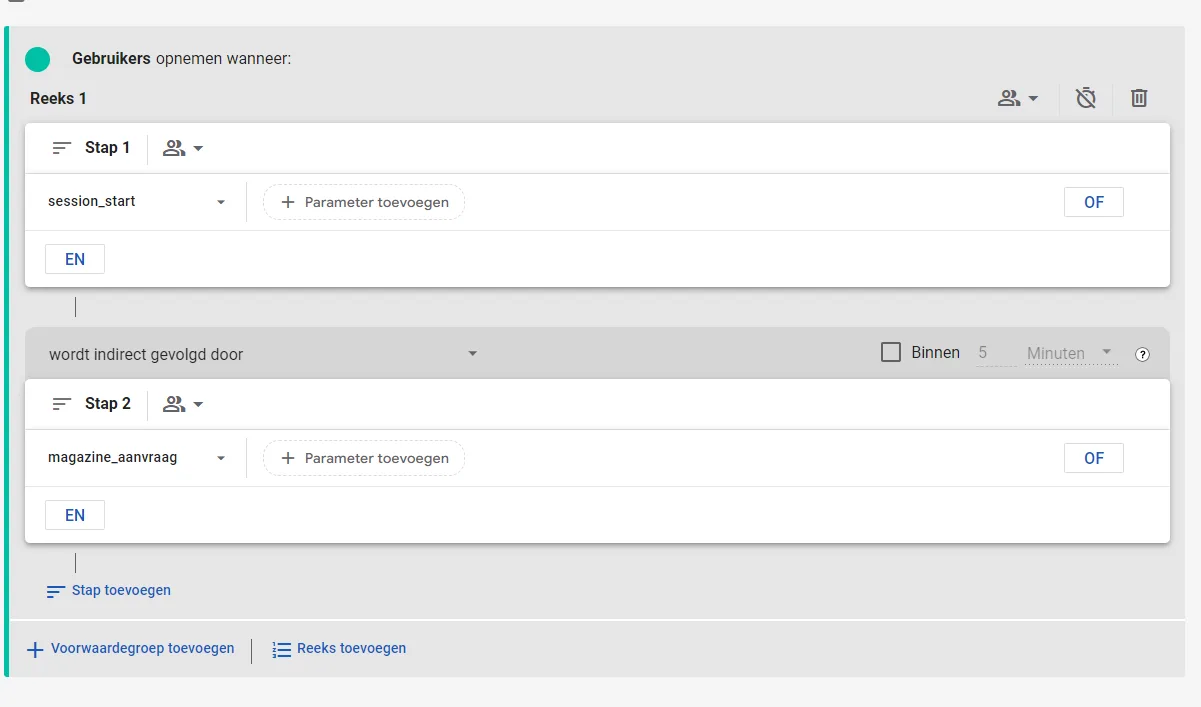Viewport: 1201px width, 707px height.
Task: Click Voorwaardegroep toevoegen
Action: pos(130,649)
